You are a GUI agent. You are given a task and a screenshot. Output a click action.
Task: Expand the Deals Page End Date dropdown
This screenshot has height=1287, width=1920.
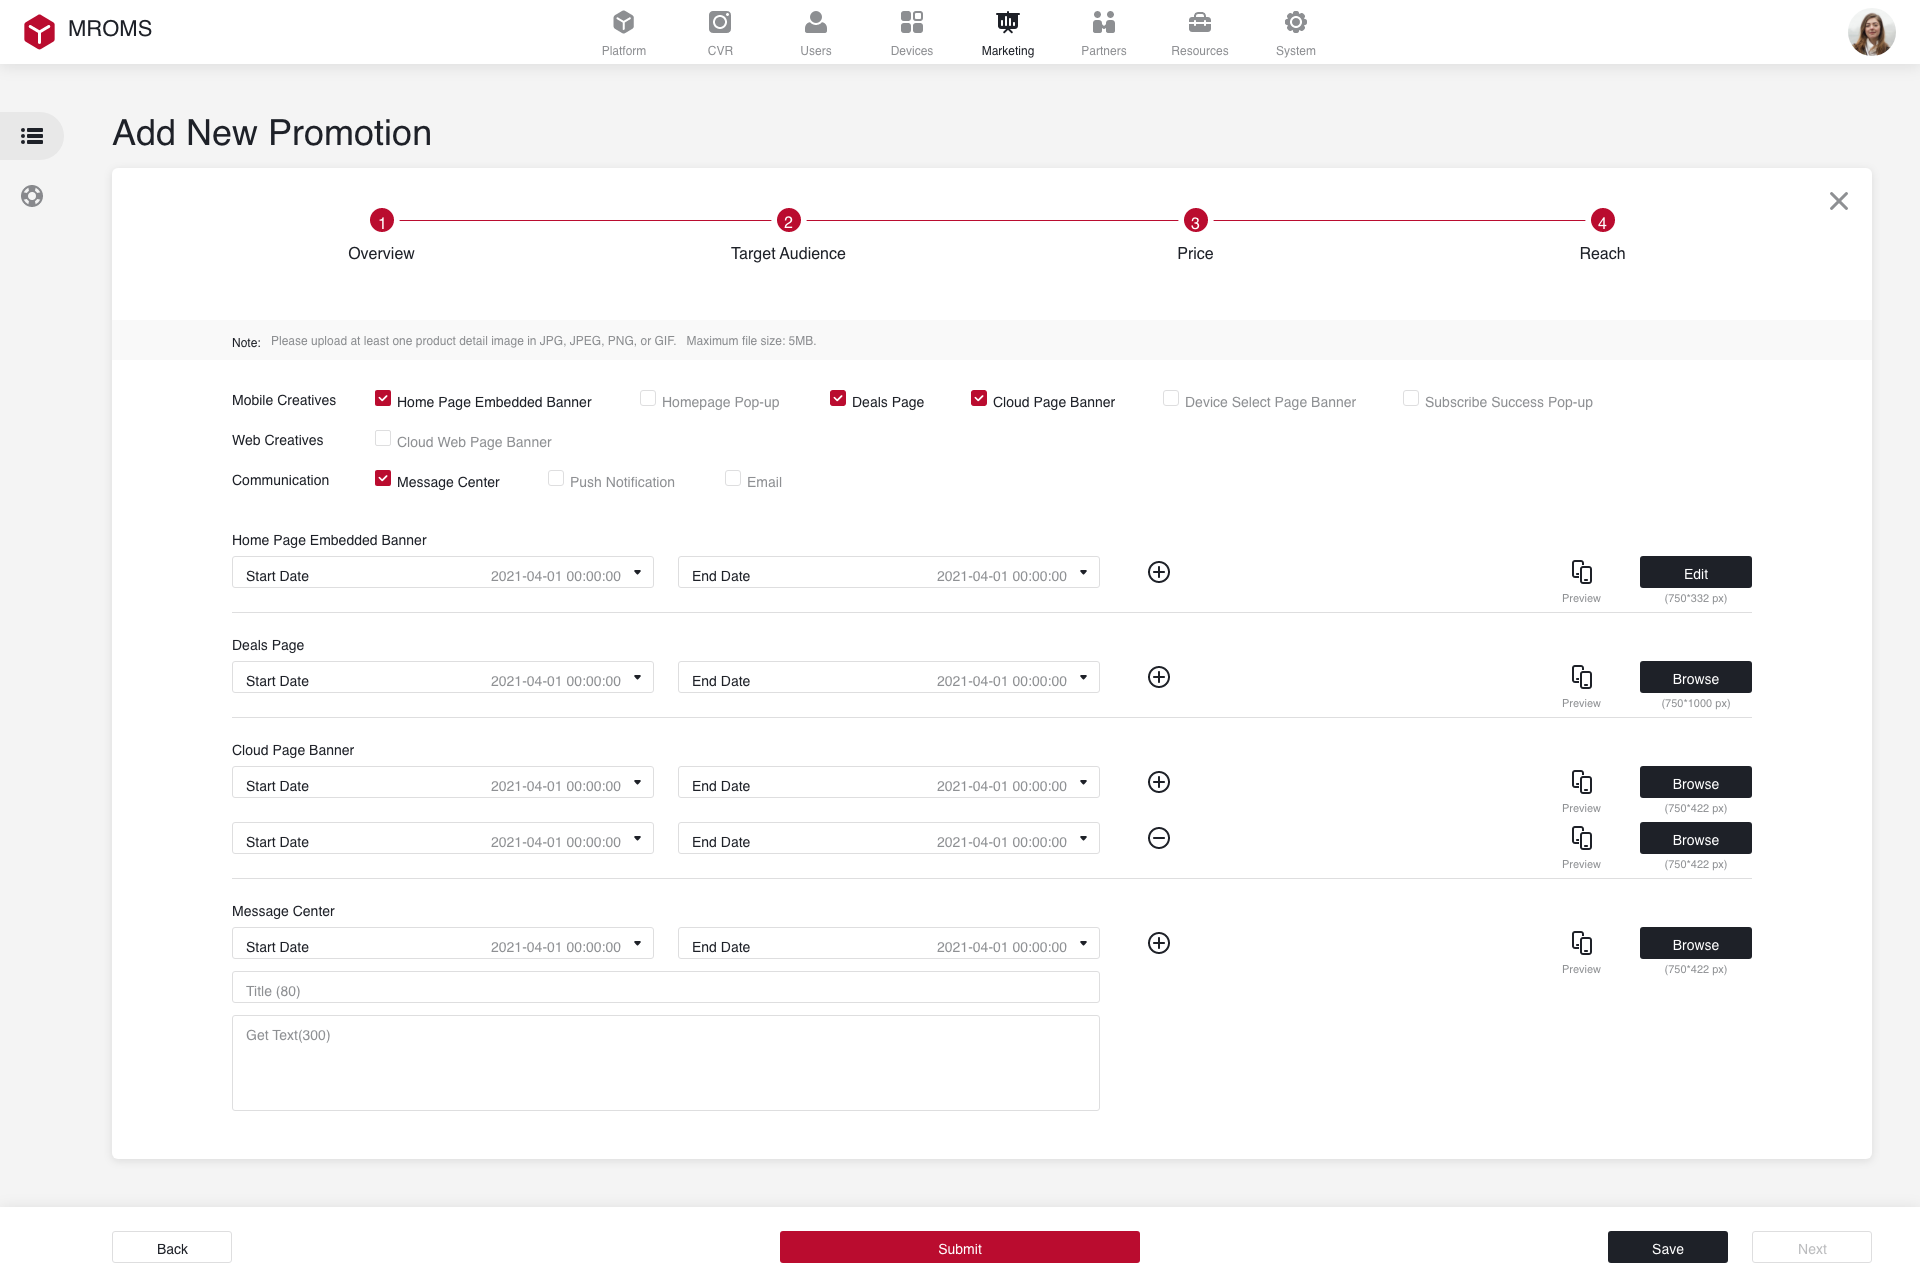[x=1086, y=679]
